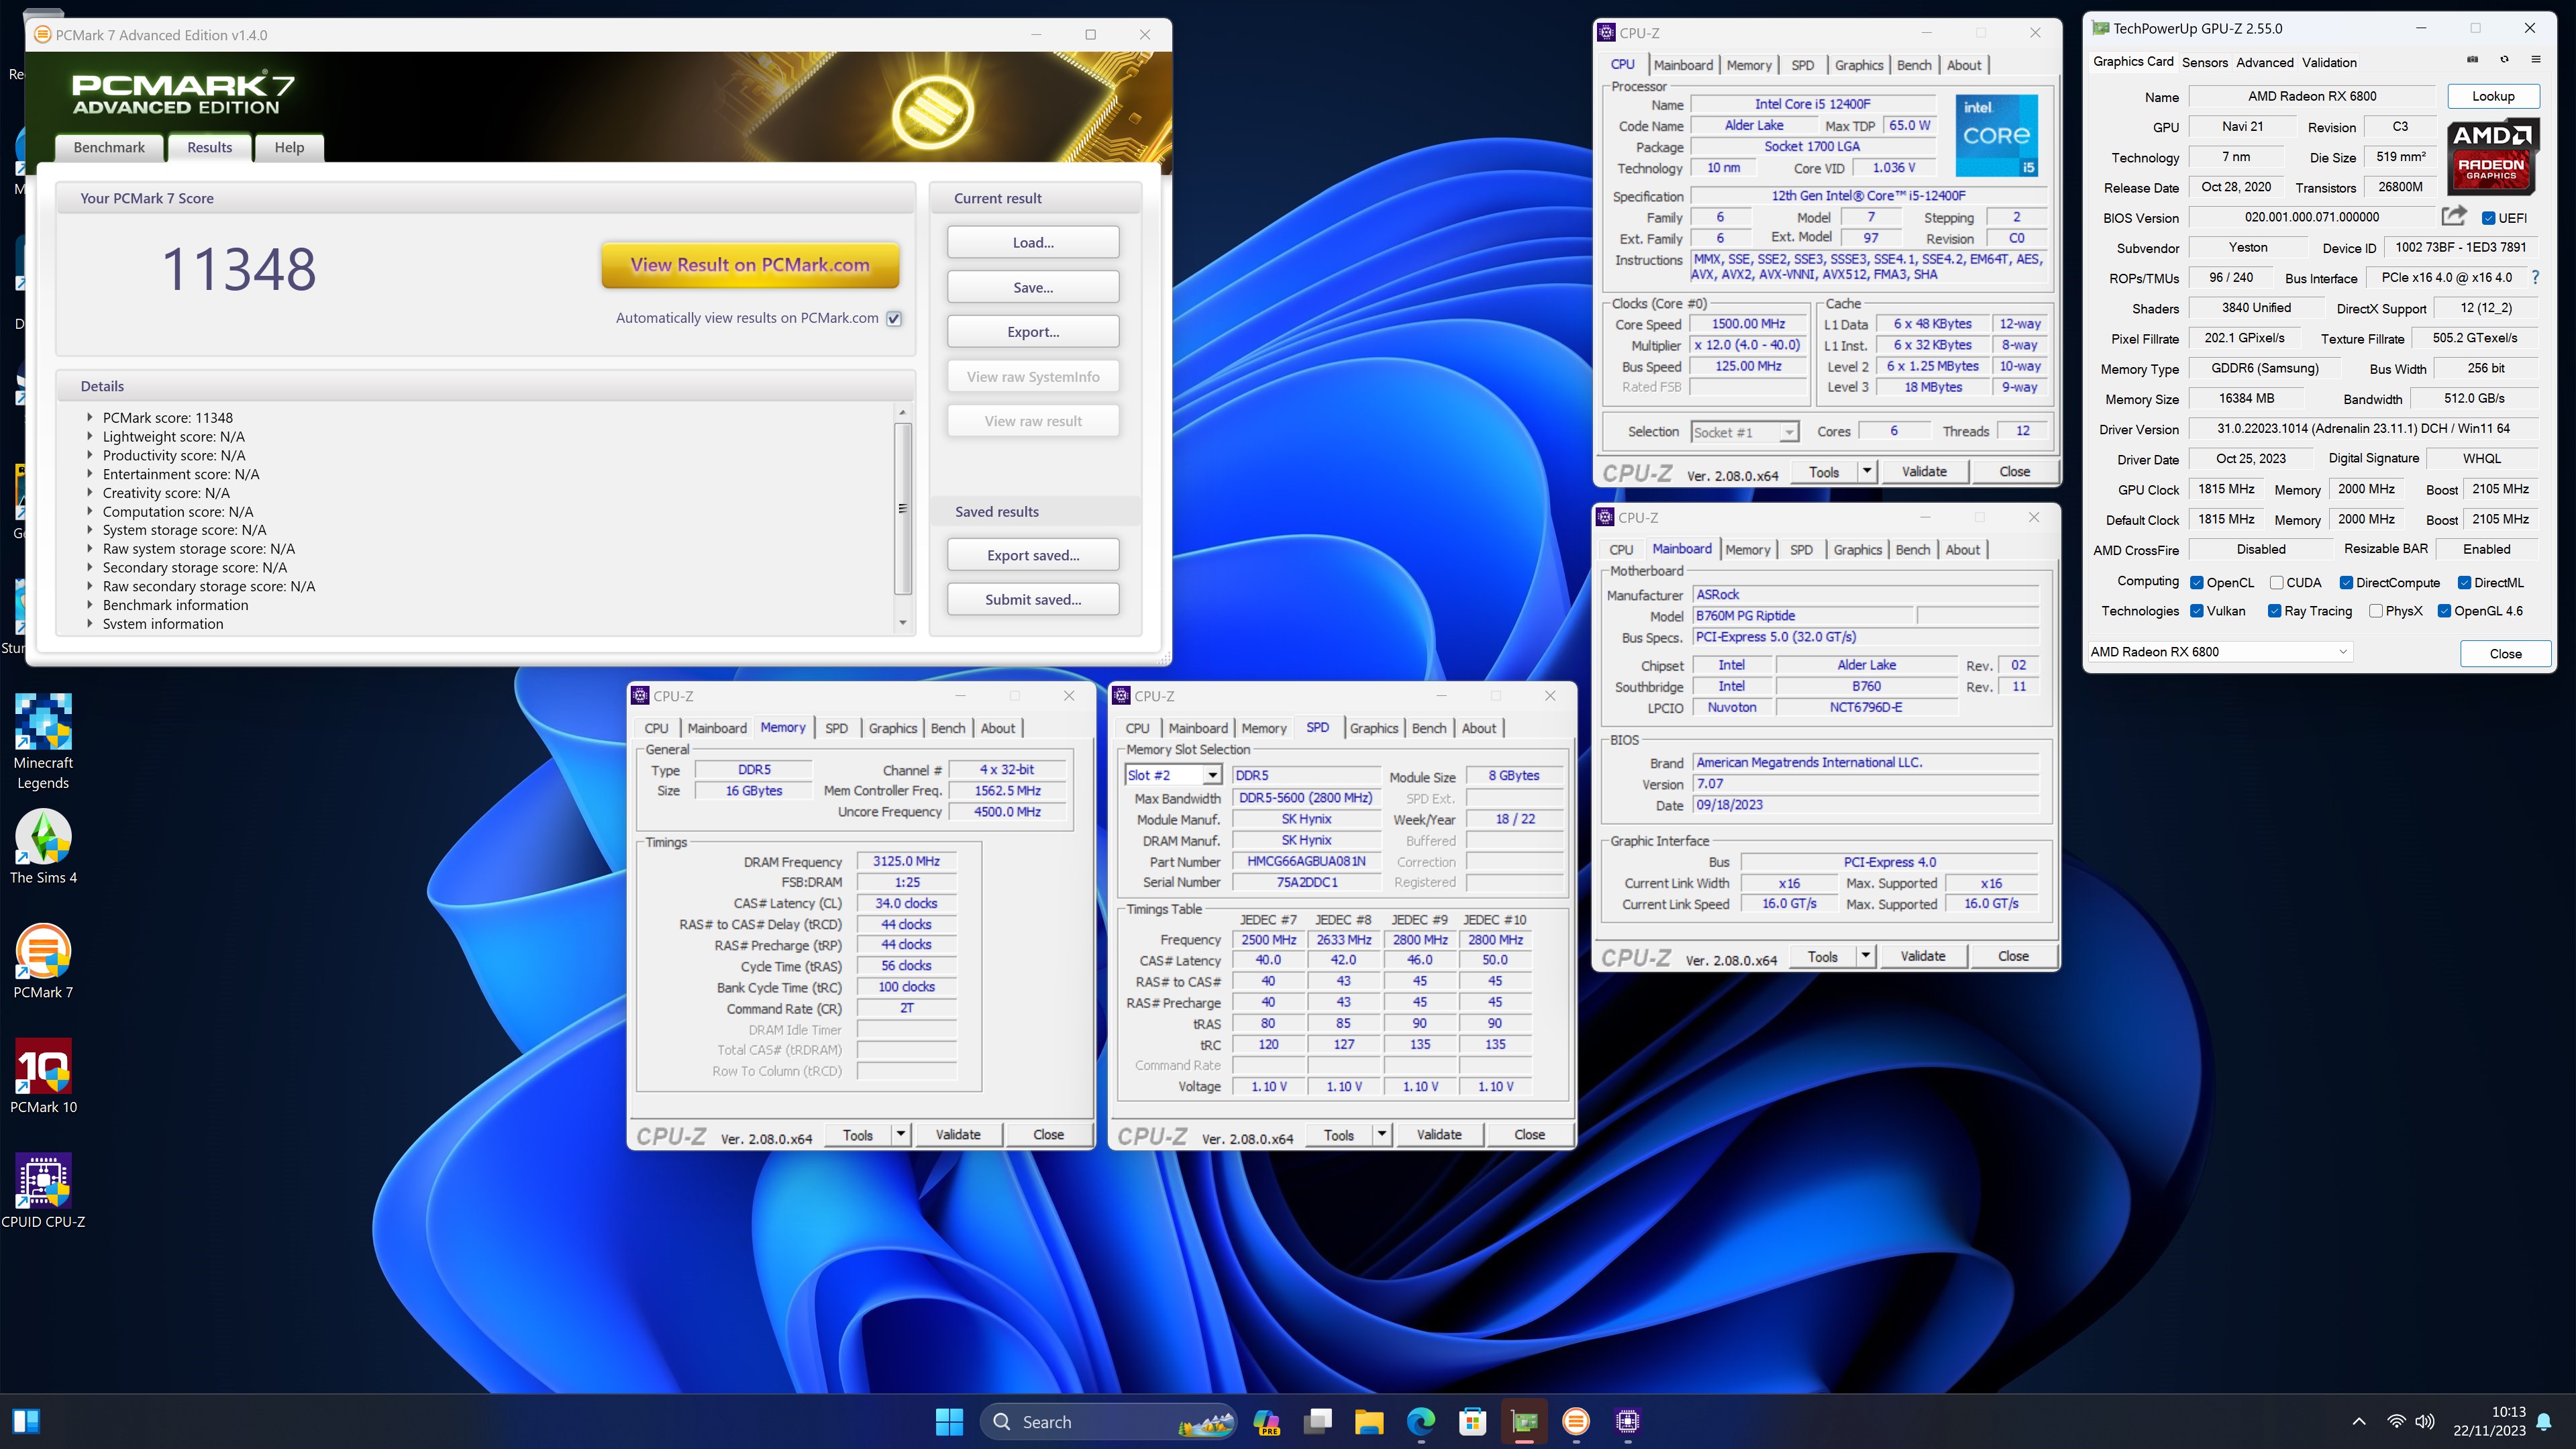Open the widgets panel on the taskbar
Screen dimensions: 2576x1449
pyautogui.click(x=26, y=1421)
